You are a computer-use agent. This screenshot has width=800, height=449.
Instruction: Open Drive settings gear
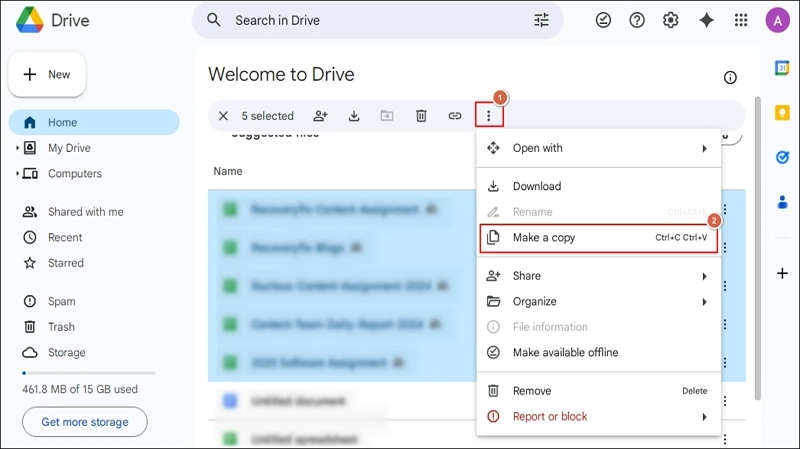(x=671, y=20)
